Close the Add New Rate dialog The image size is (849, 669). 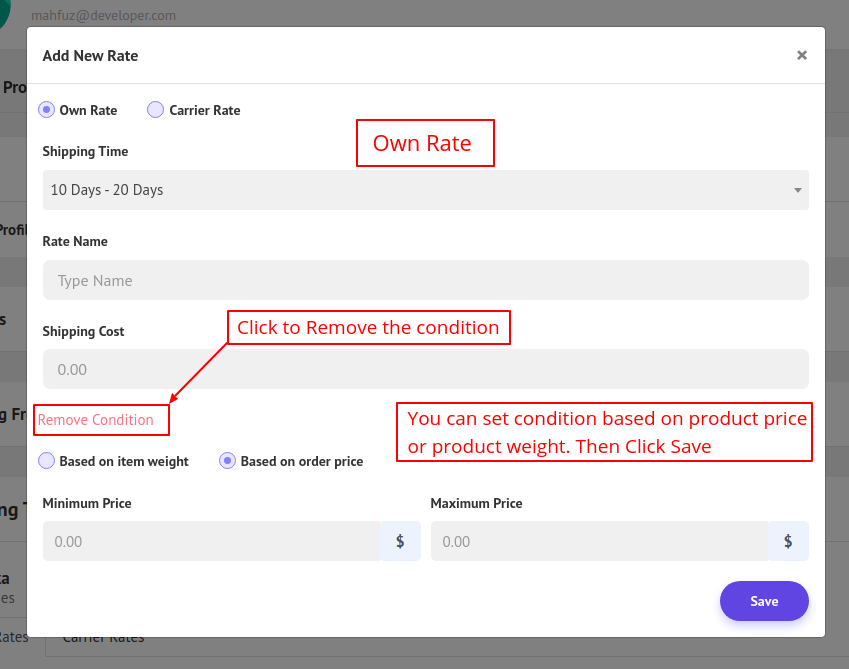[x=801, y=56]
